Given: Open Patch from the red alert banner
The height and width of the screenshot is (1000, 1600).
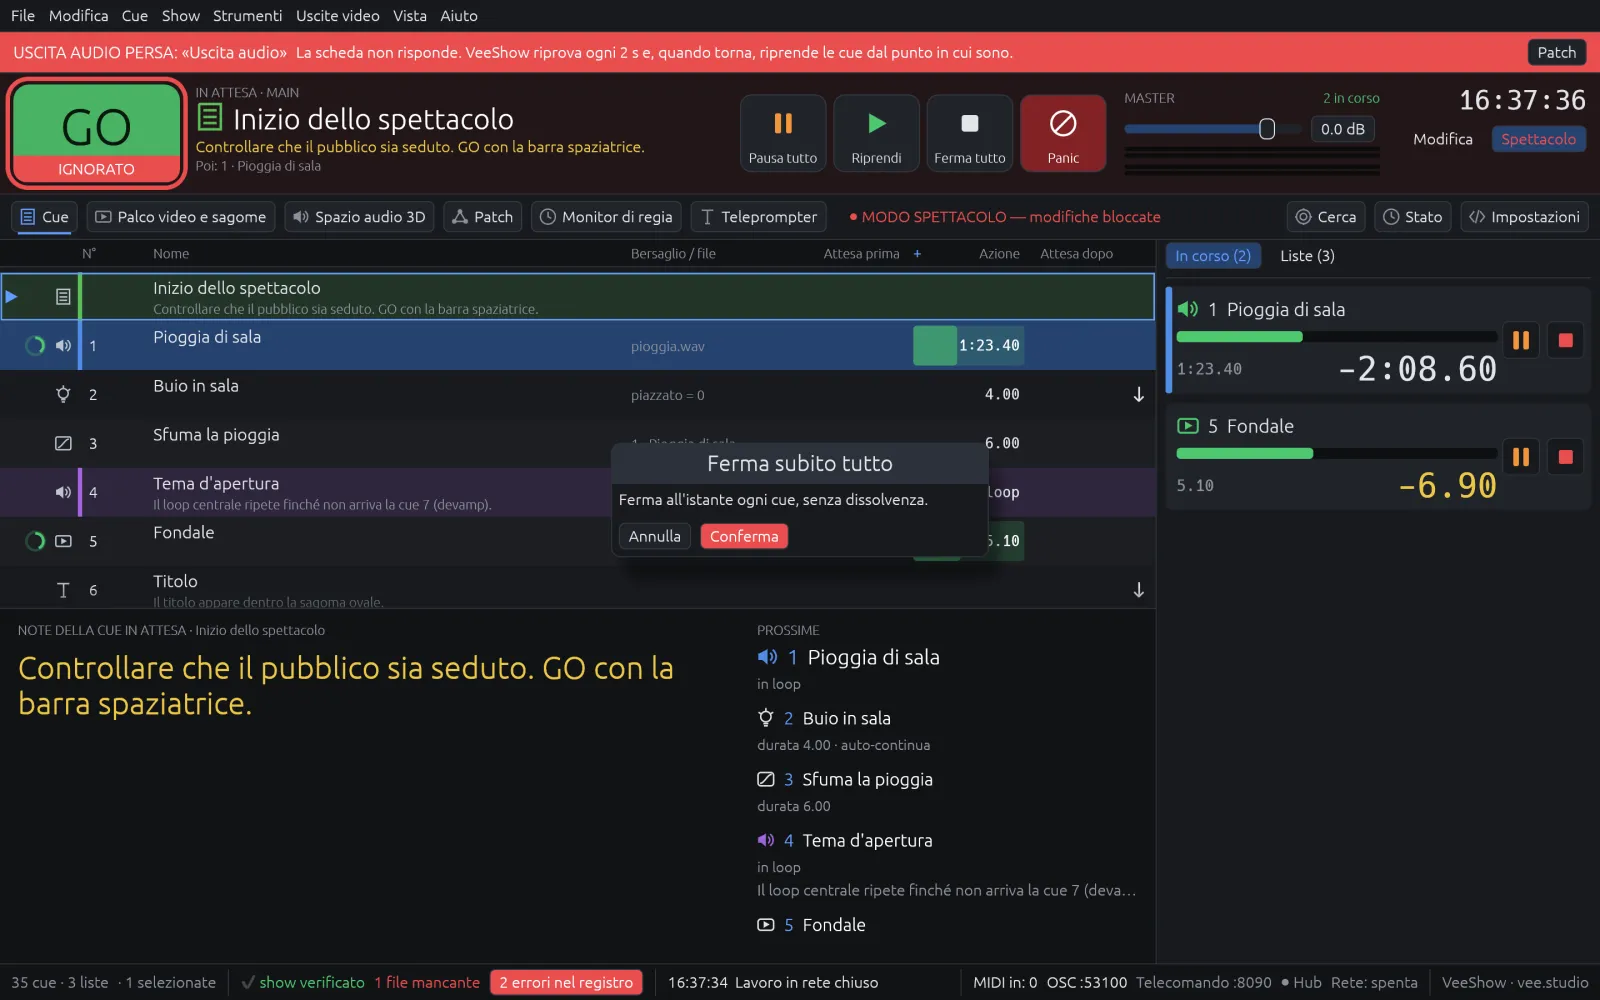Looking at the screenshot, I should (x=1556, y=52).
